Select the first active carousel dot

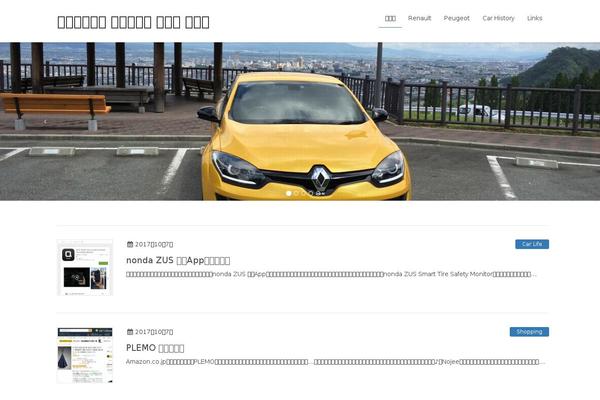(x=289, y=193)
